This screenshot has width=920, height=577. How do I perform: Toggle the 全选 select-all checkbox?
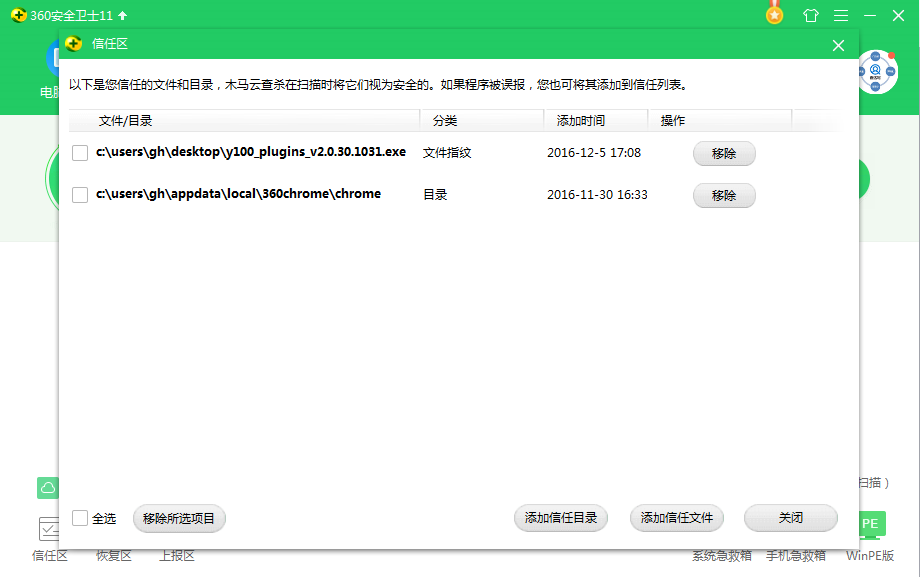point(80,518)
